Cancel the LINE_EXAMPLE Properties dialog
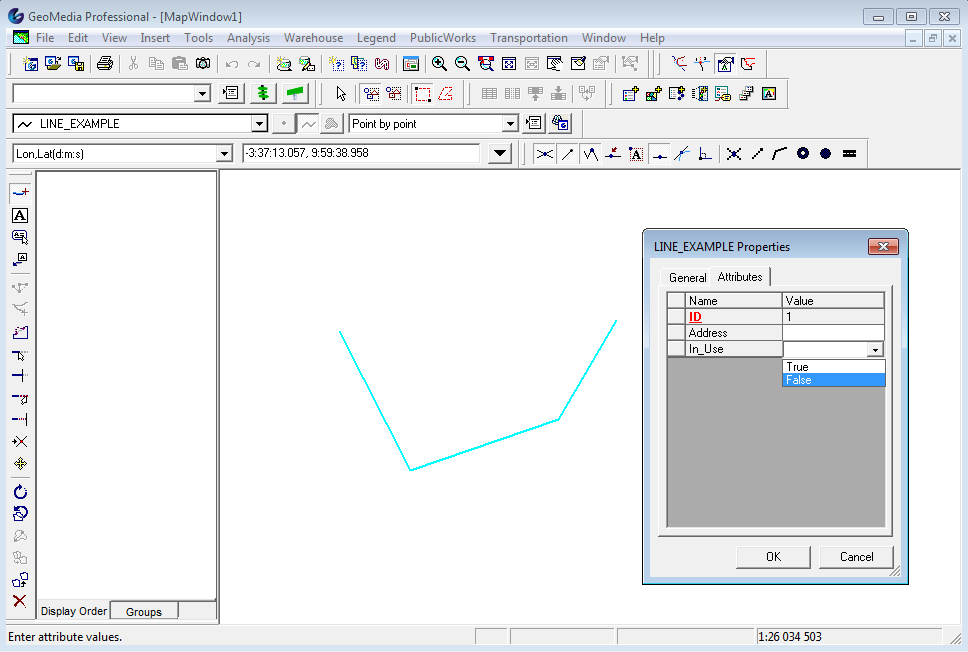Screen dimensions: 968x652 tap(856, 557)
